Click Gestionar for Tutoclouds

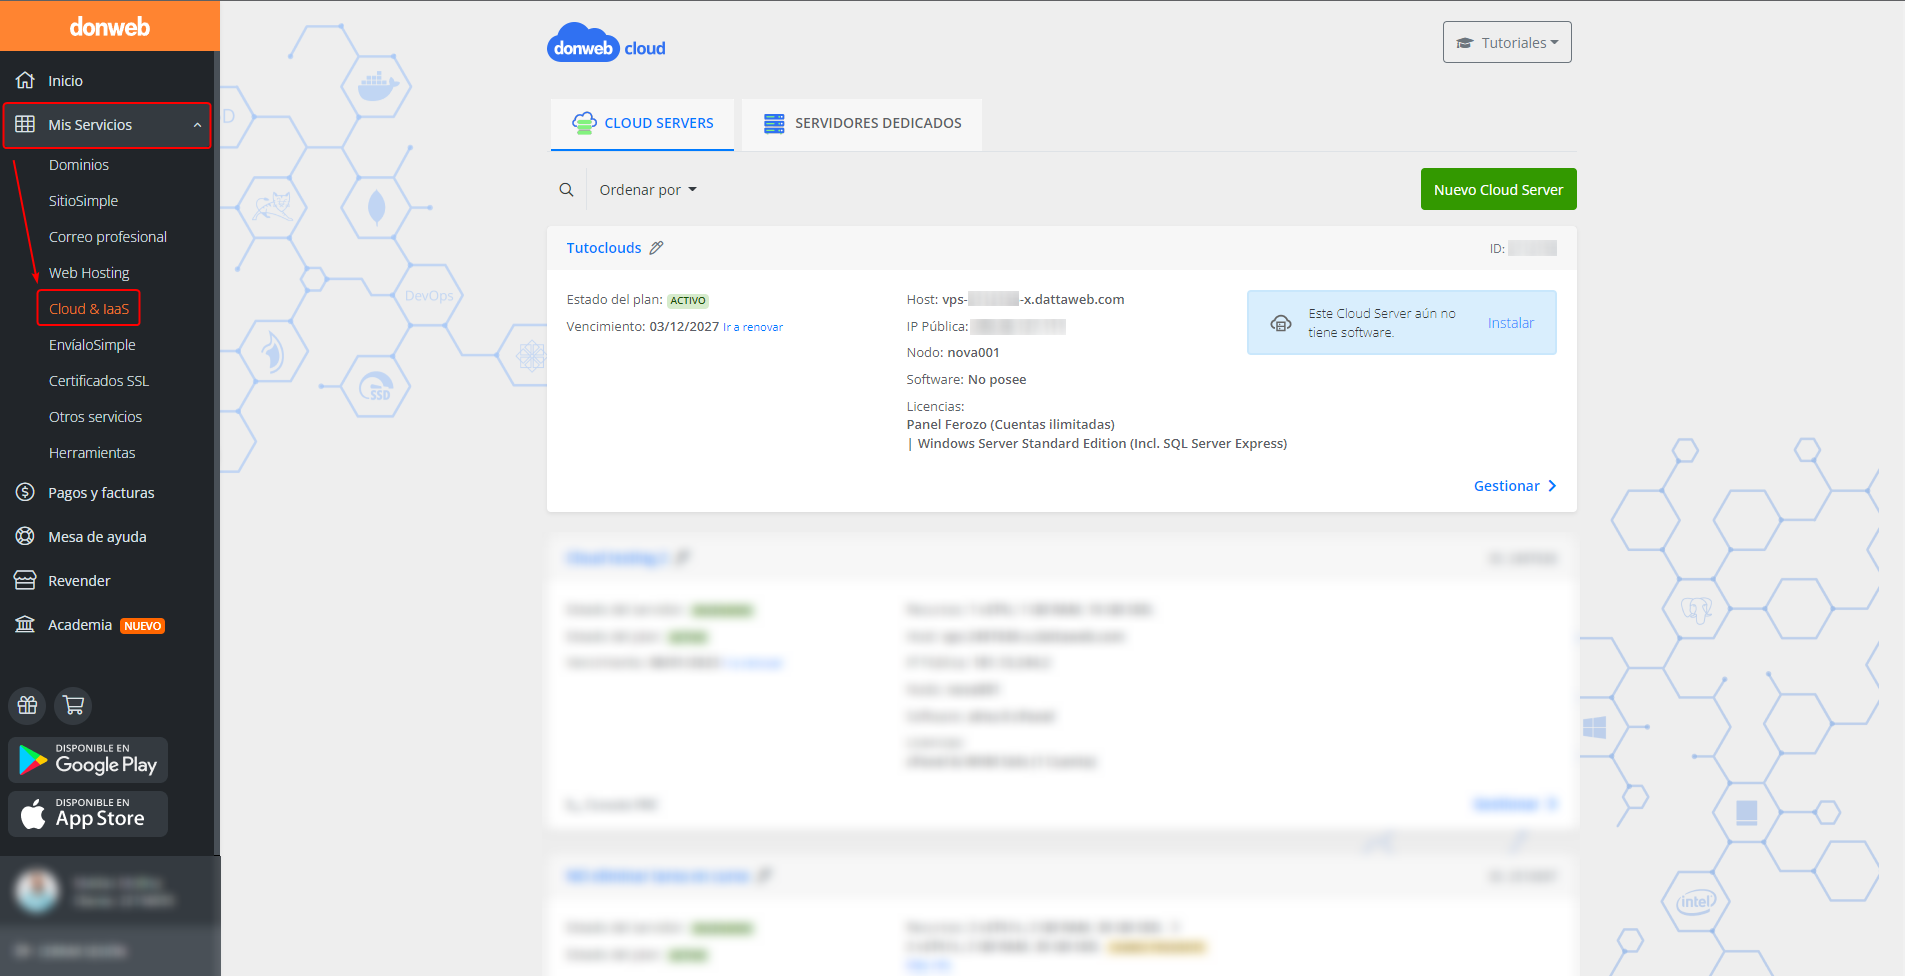[x=1515, y=486]
